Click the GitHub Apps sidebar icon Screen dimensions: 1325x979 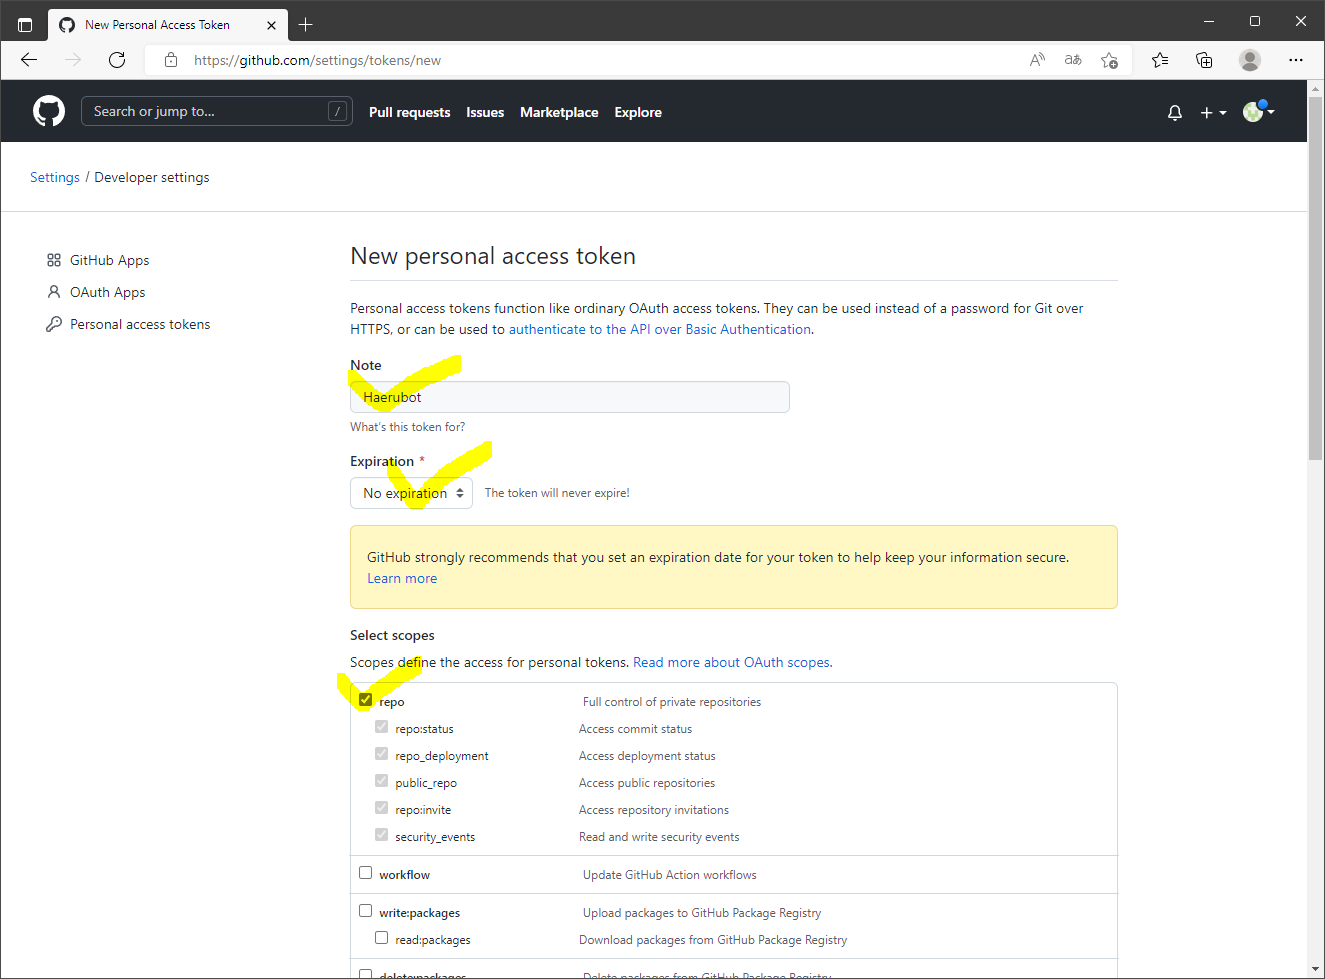pyautogui.click(x=54, y=260)
